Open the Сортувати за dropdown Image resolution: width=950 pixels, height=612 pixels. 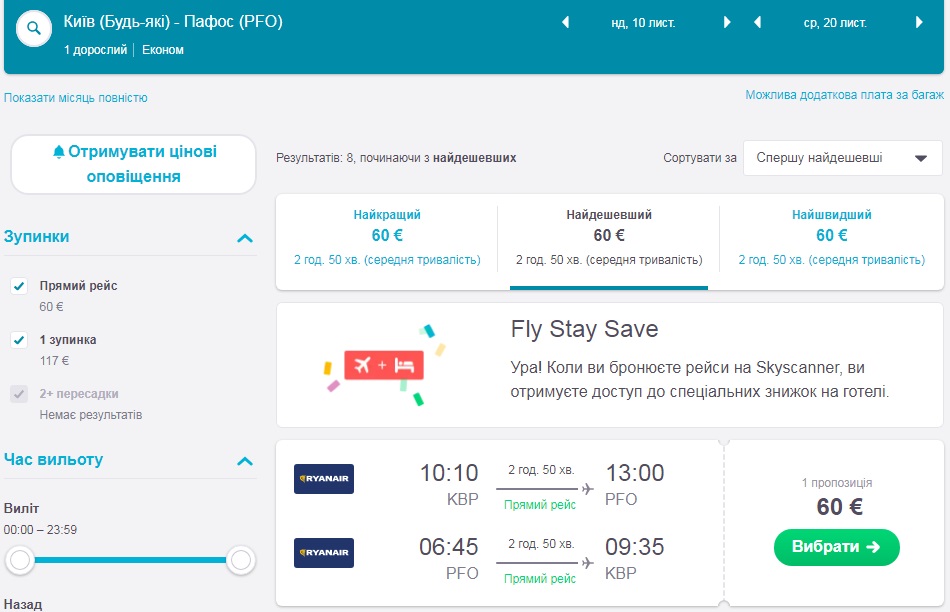pos(842,158)
